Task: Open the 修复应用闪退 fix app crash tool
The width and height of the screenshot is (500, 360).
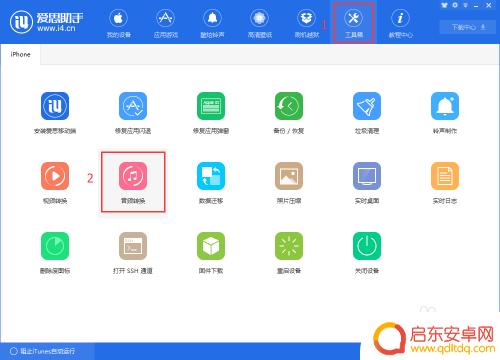Action: [x=133, y=113]
